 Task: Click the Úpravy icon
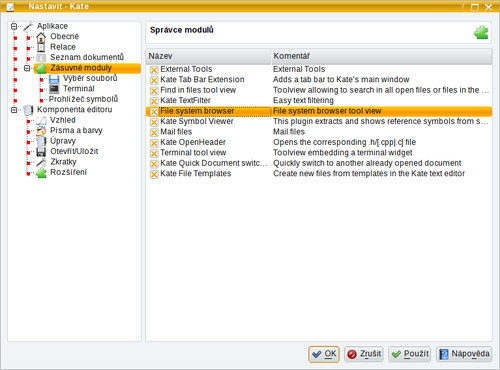pyautogui.click(x=41, y=141)
